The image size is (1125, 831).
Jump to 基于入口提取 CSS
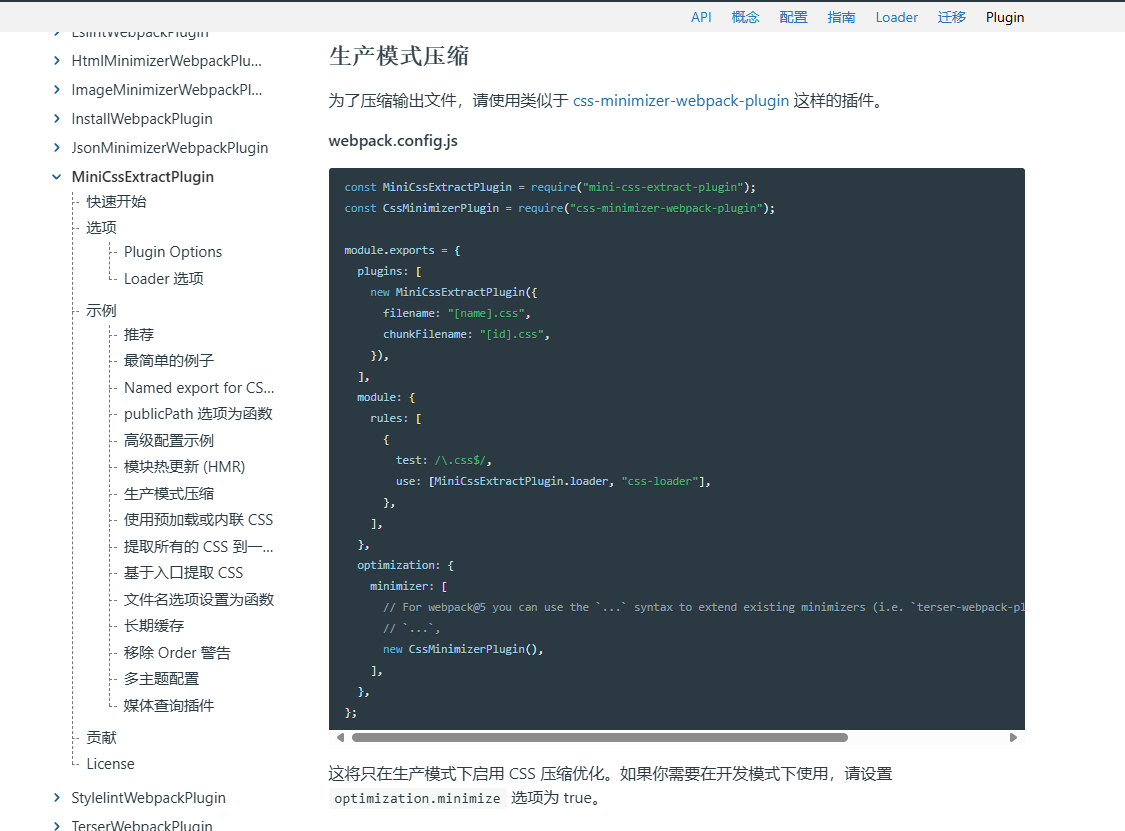(x=183, y=573)
